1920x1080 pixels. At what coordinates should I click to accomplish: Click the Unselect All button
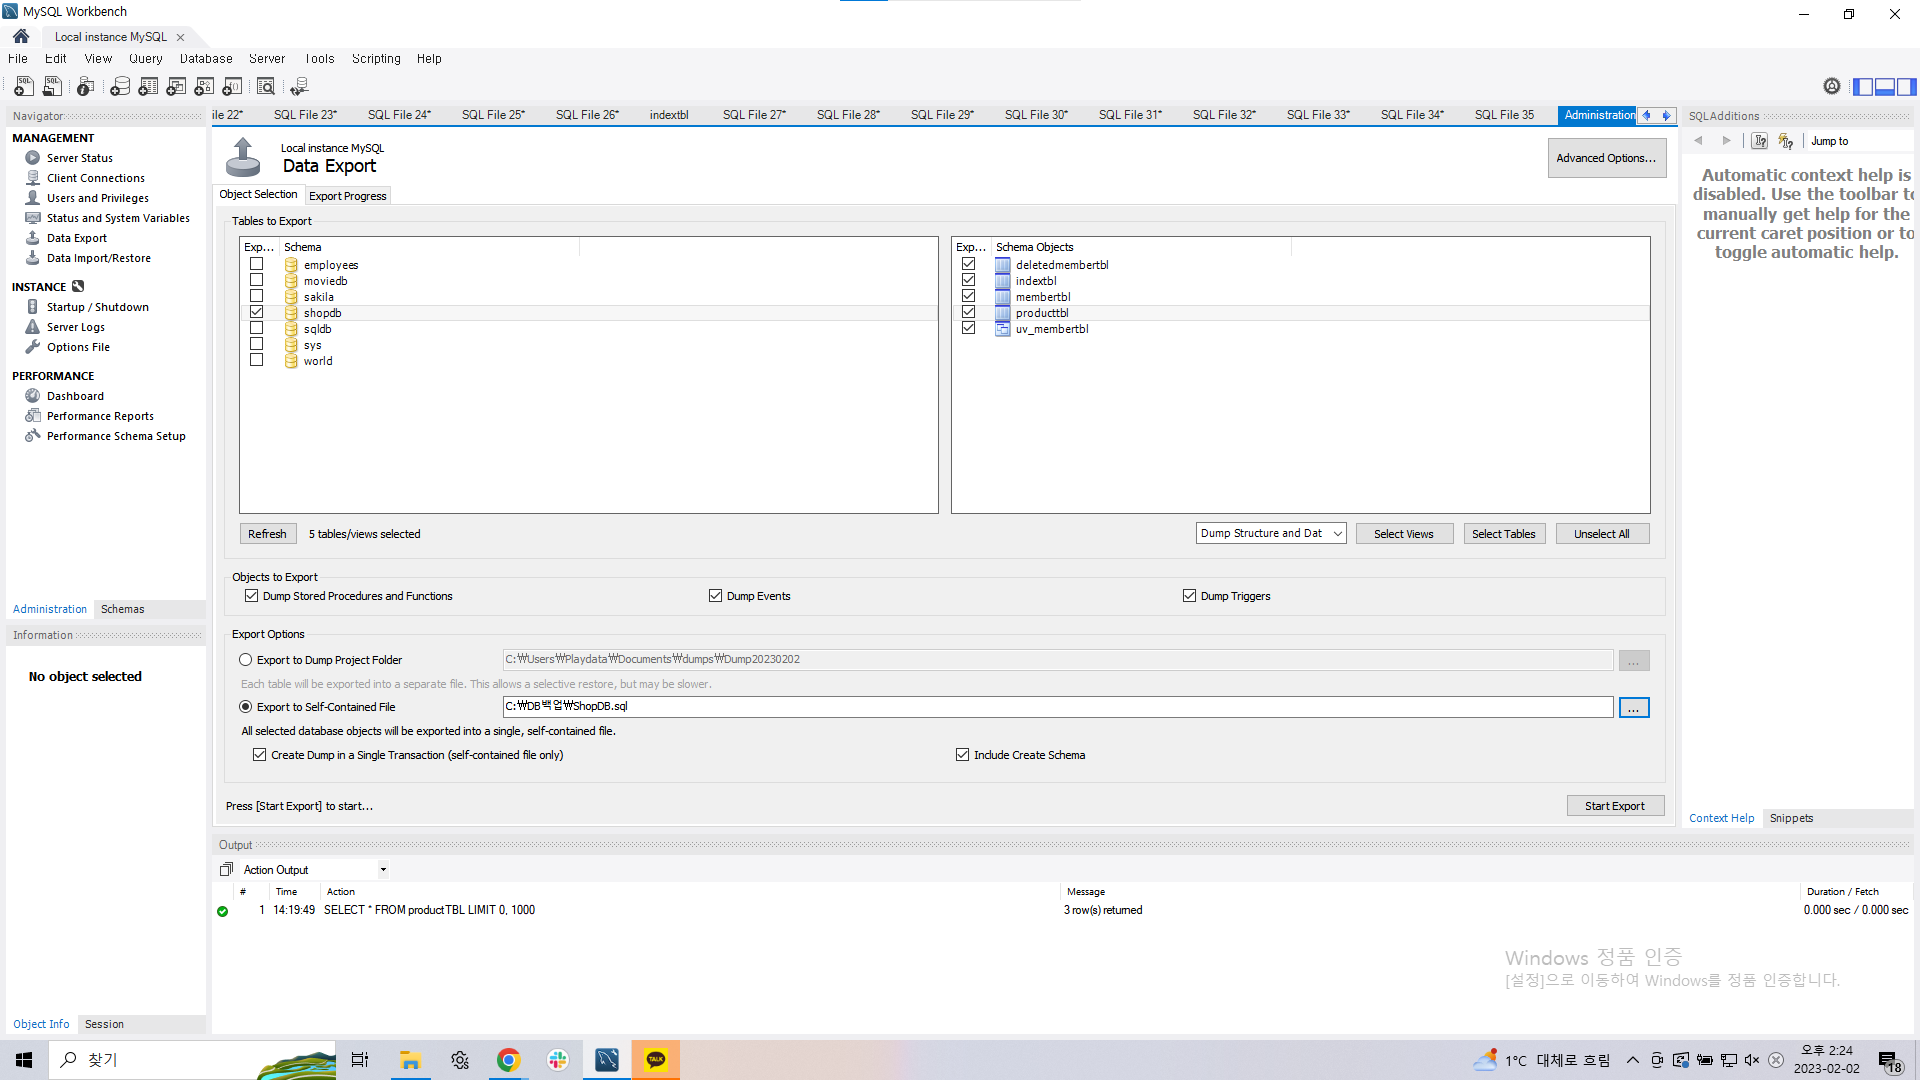pos(1602,534)
